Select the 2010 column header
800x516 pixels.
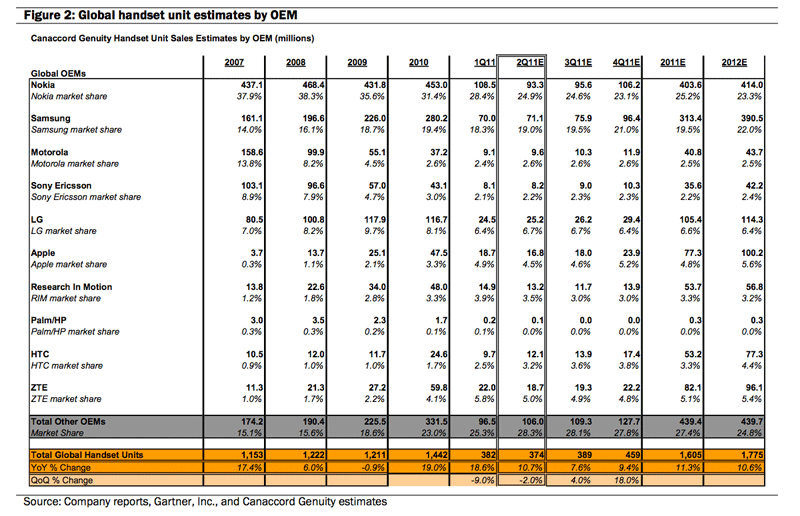(418, 63)
